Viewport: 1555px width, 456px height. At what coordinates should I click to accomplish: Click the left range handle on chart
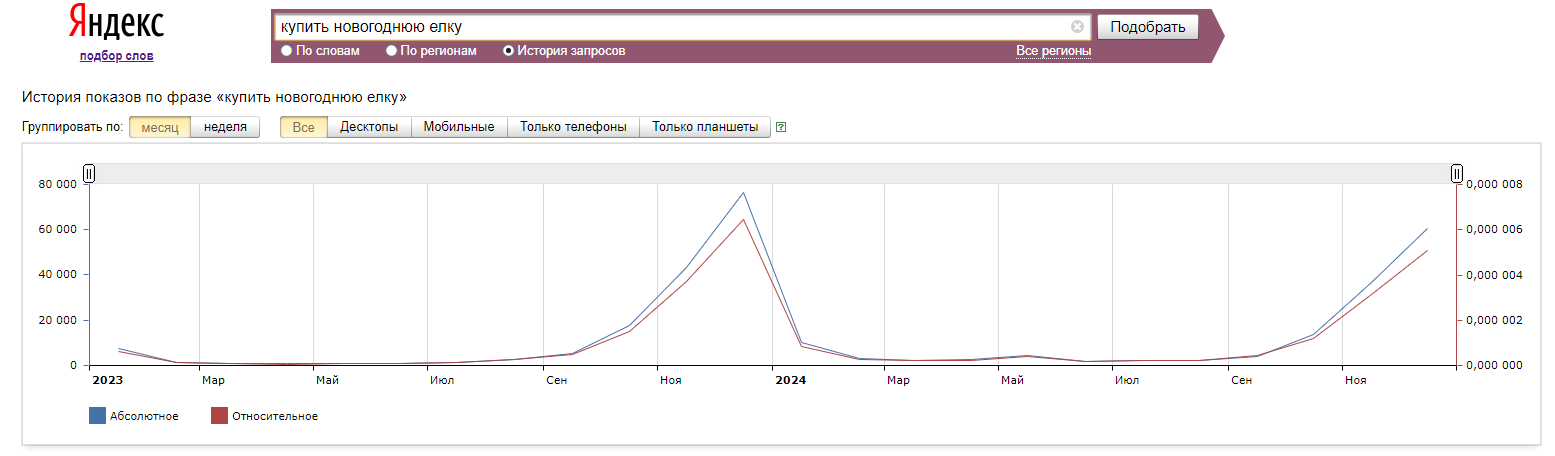(x=89, y=174)
